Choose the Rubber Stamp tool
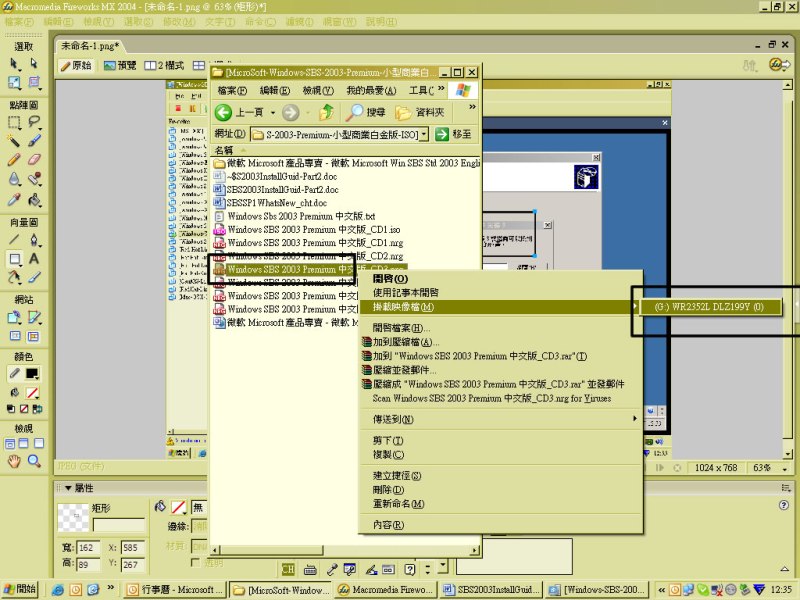Viewport: 800px width, 600px height. tap(34, 179)
